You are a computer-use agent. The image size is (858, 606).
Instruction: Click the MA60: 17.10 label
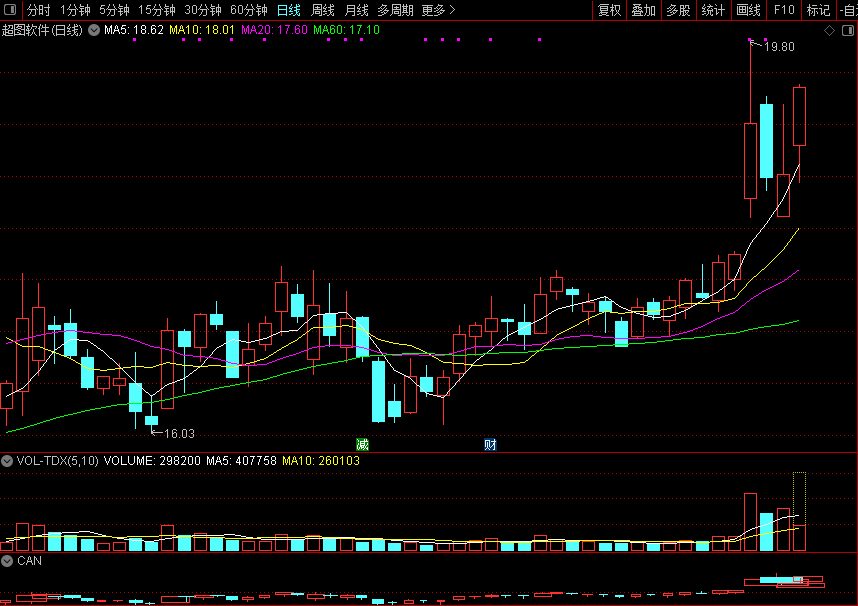point(346,30)
